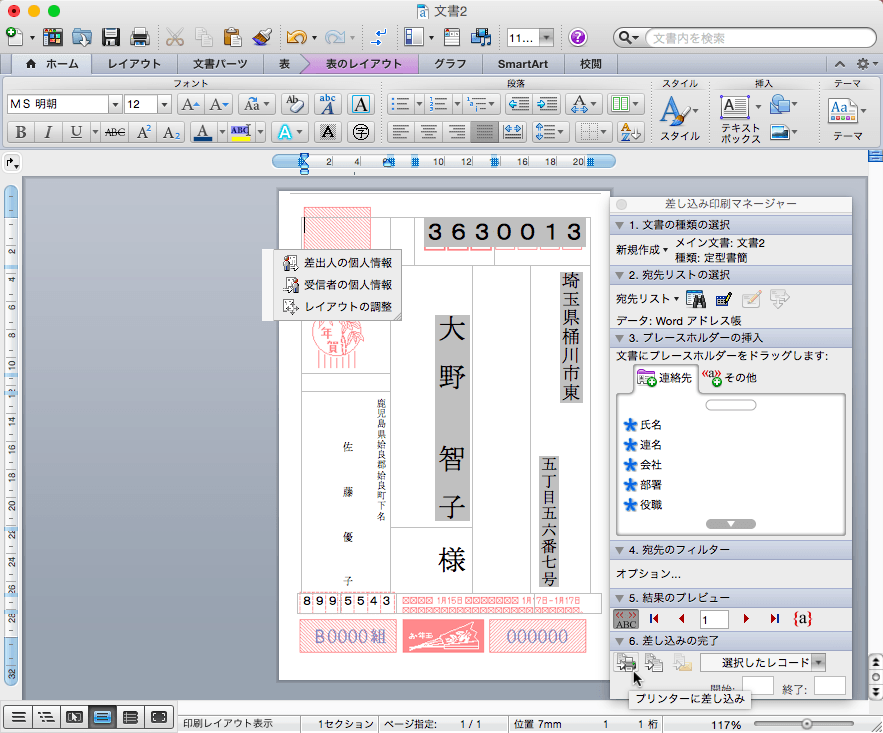Click the オプション... filter link
Image resolution: width=883 pixels, height=733 pixels.
[x=648, y=574]
